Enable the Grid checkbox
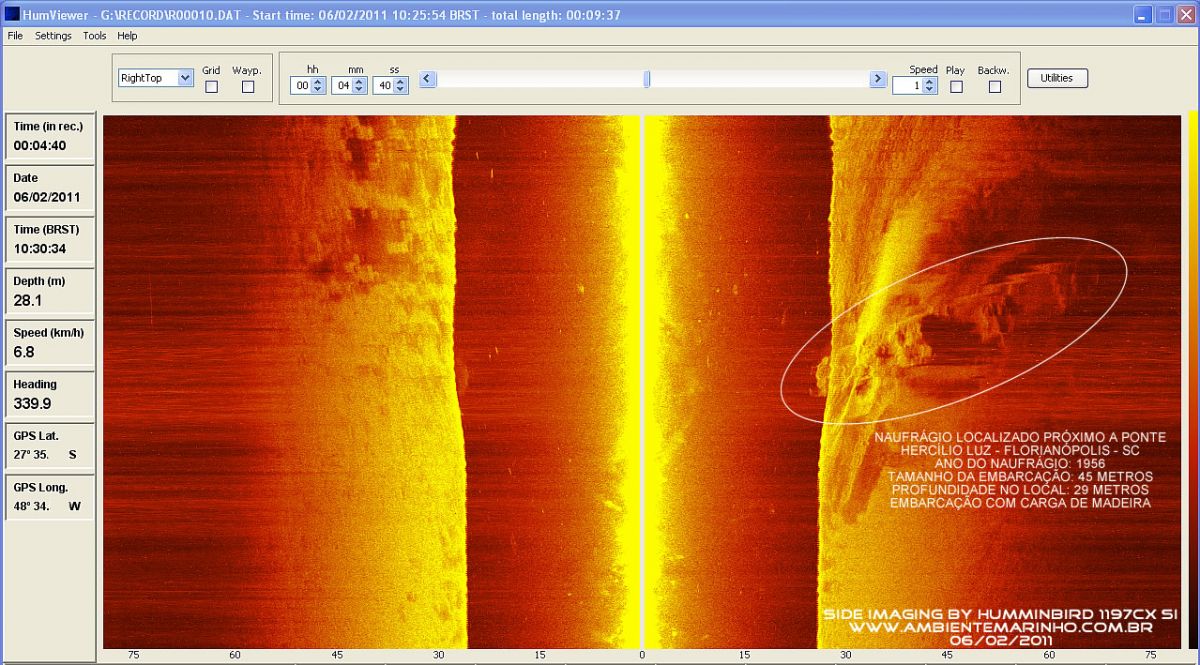 [211, 87]
